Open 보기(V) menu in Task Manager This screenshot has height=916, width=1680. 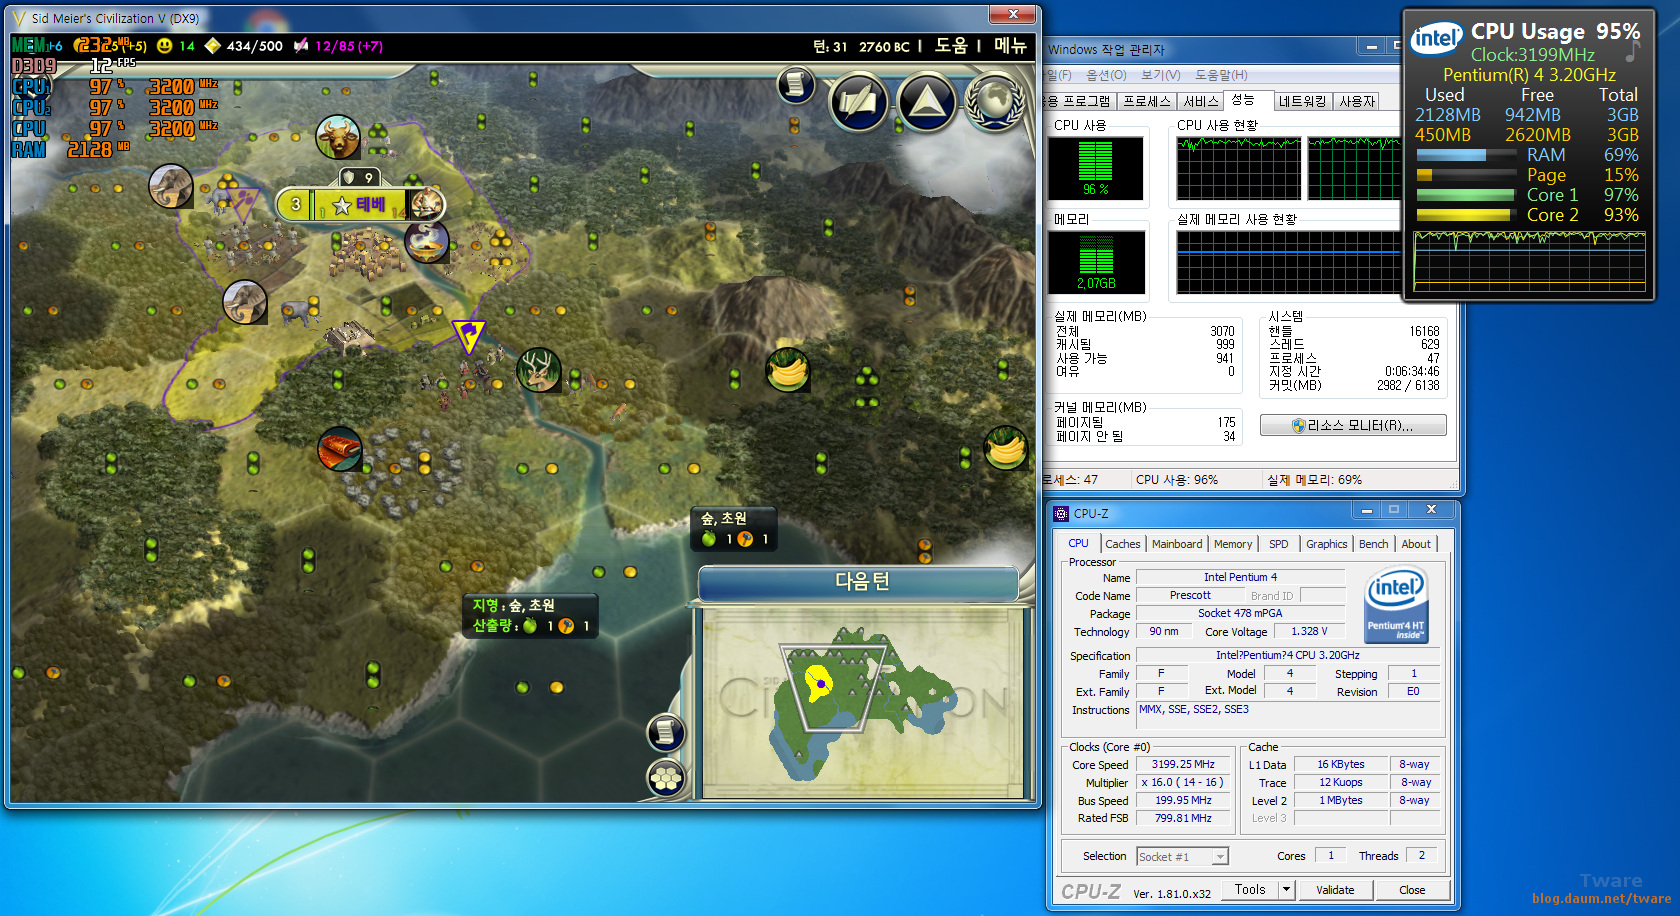pos(1161,75)
